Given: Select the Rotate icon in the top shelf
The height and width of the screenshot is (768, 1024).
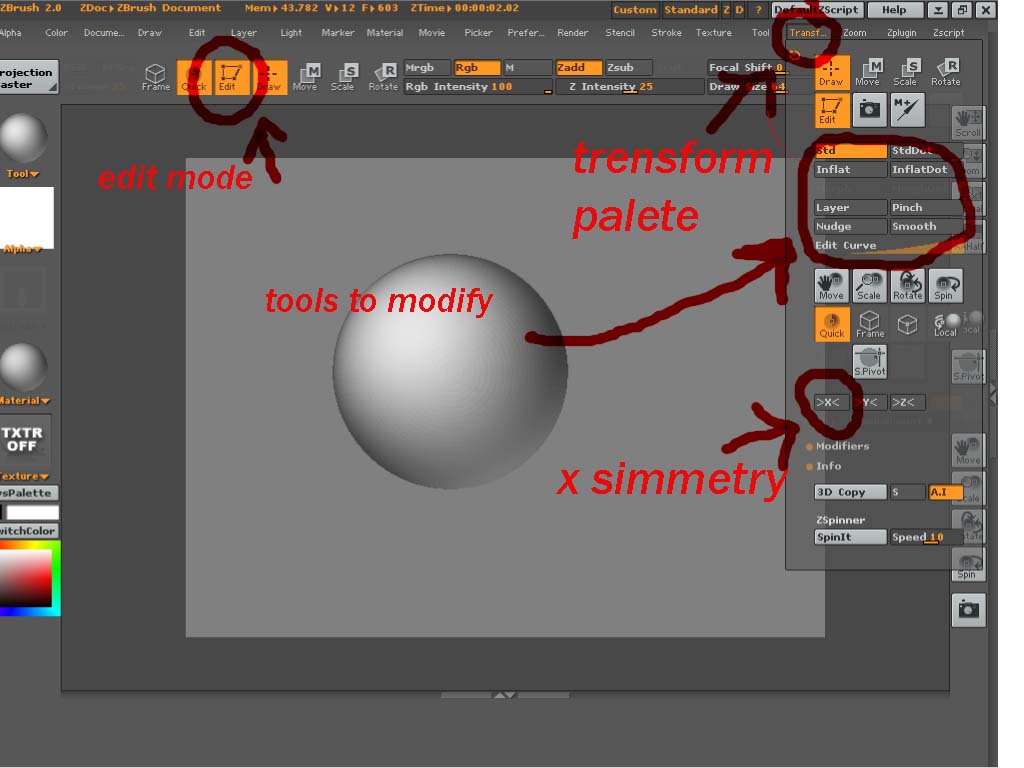Looking at the screenshot, I should (x=383, y=76).
